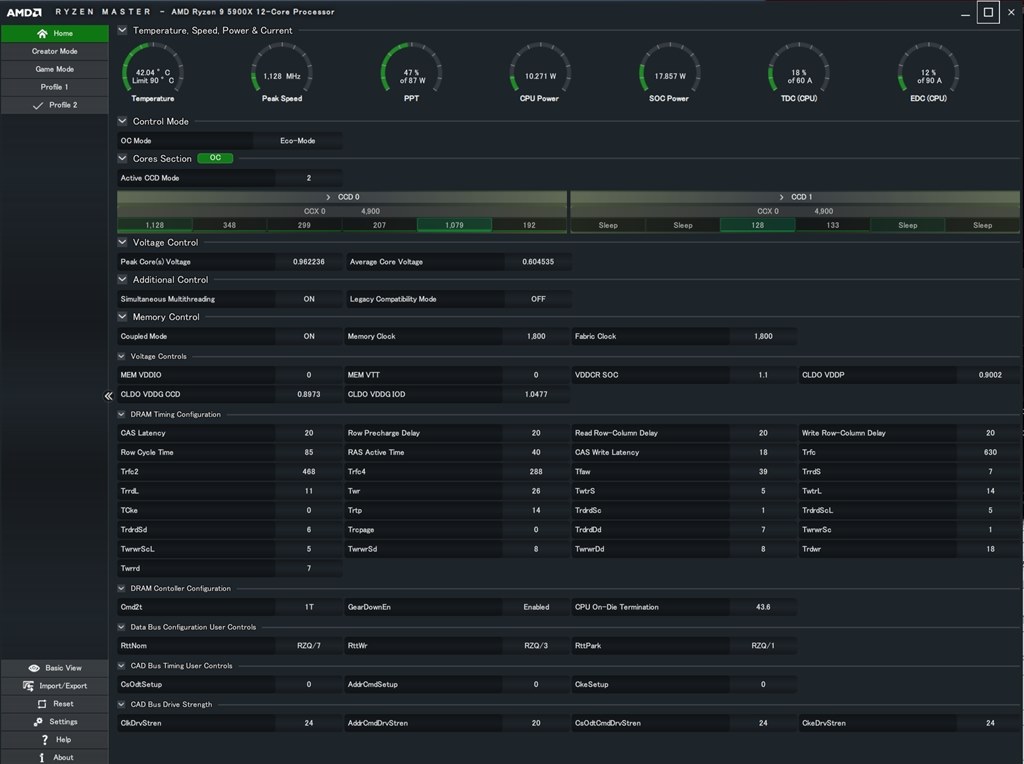Click the Temperature gauge
This screenshot has width=1024, height=764.
pyautogui.click(x=153, y=73)
